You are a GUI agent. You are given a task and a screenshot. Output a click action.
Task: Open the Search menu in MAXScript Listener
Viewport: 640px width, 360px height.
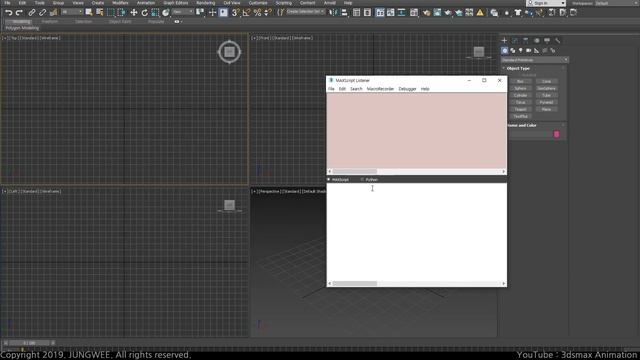coord(356,89)
